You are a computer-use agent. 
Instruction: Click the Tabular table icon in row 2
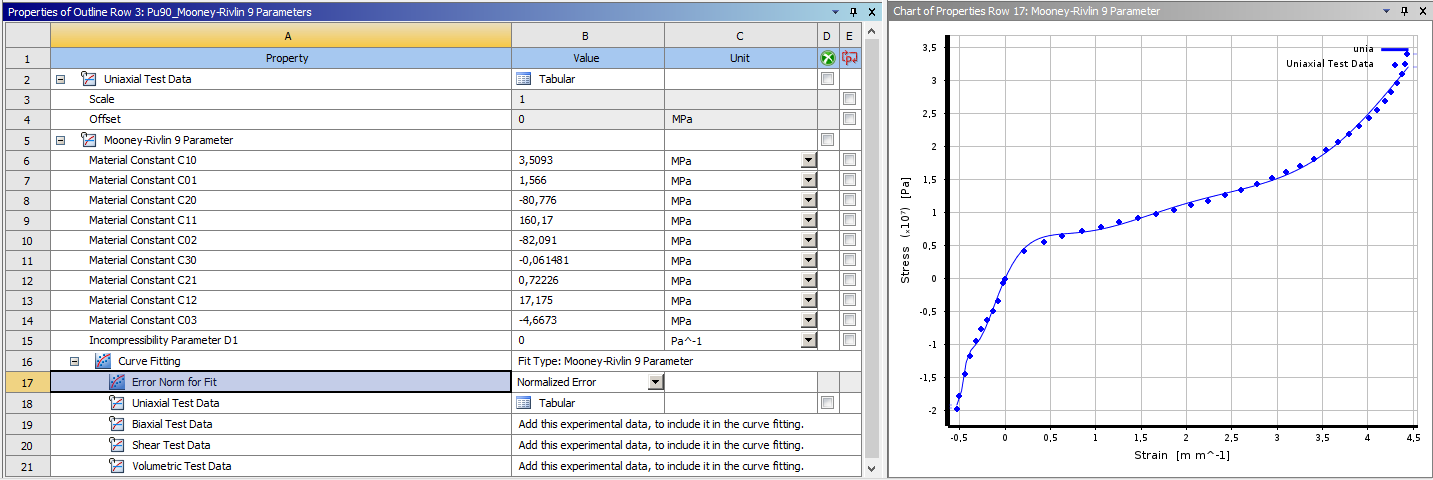[x=523, y=79]
